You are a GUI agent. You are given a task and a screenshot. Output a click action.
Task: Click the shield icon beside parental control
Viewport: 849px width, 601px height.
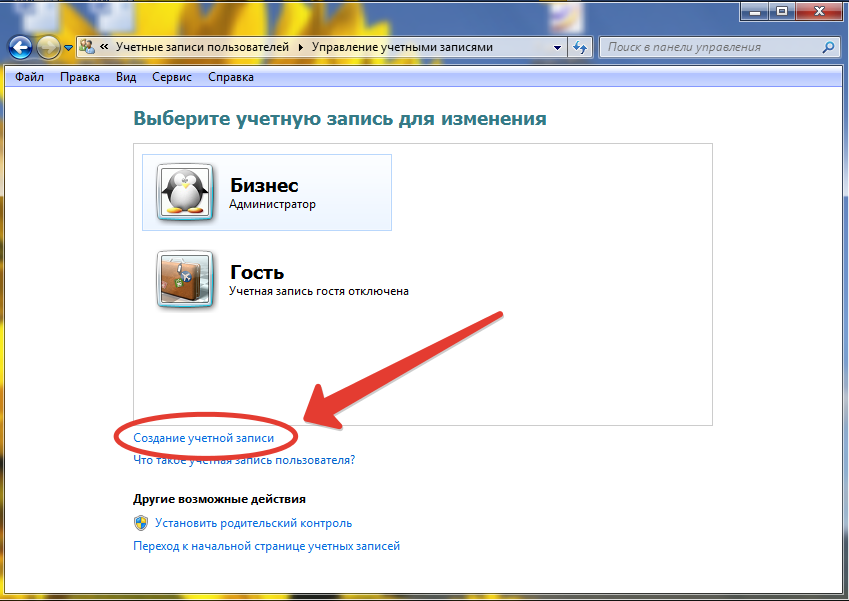[141, 523]
